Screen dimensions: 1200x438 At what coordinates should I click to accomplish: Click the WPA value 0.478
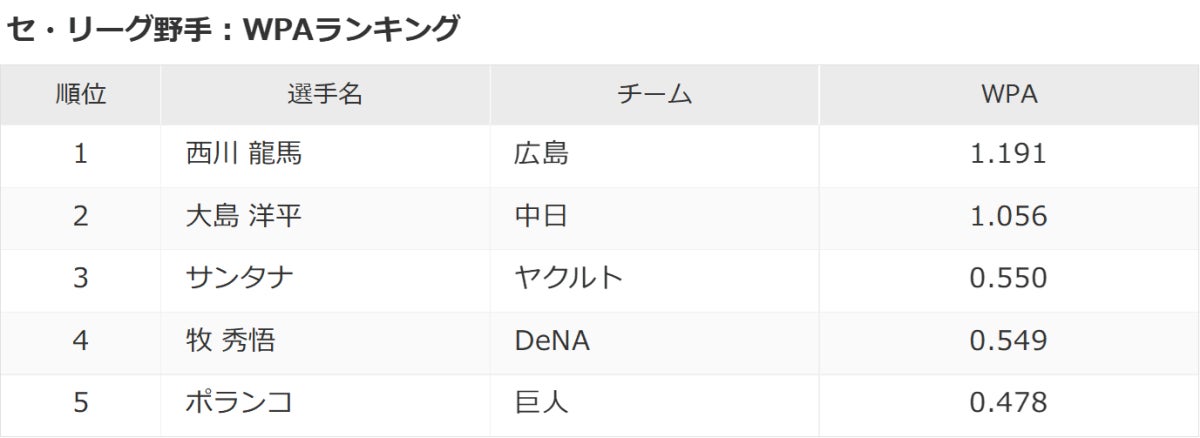tap(1008, 403)
